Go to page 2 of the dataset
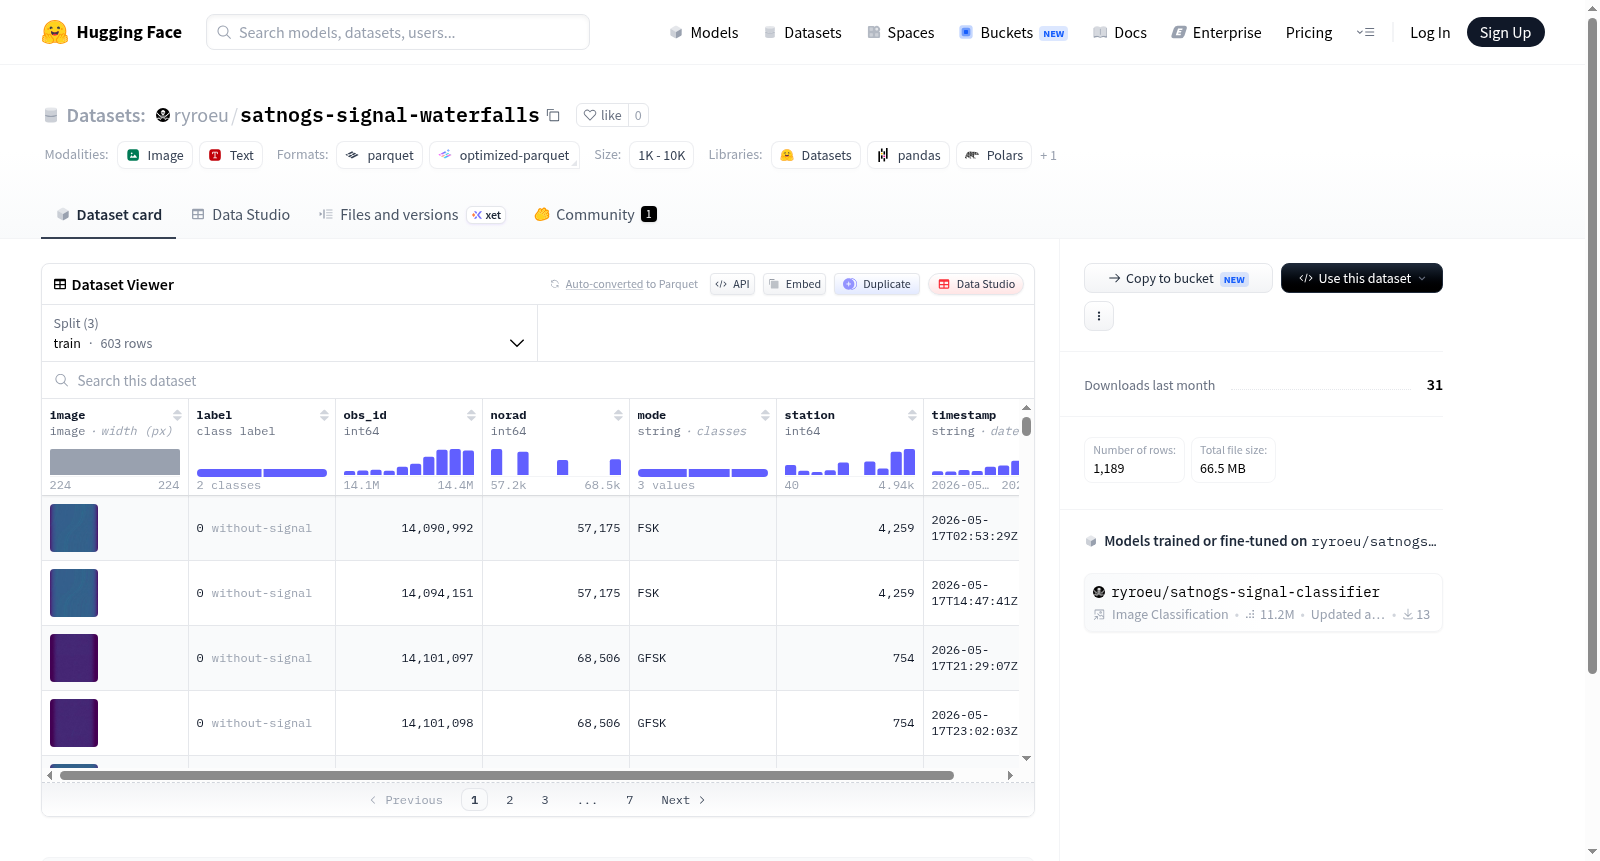This screenshot has width=1600, height=861. tap(510, 800)
